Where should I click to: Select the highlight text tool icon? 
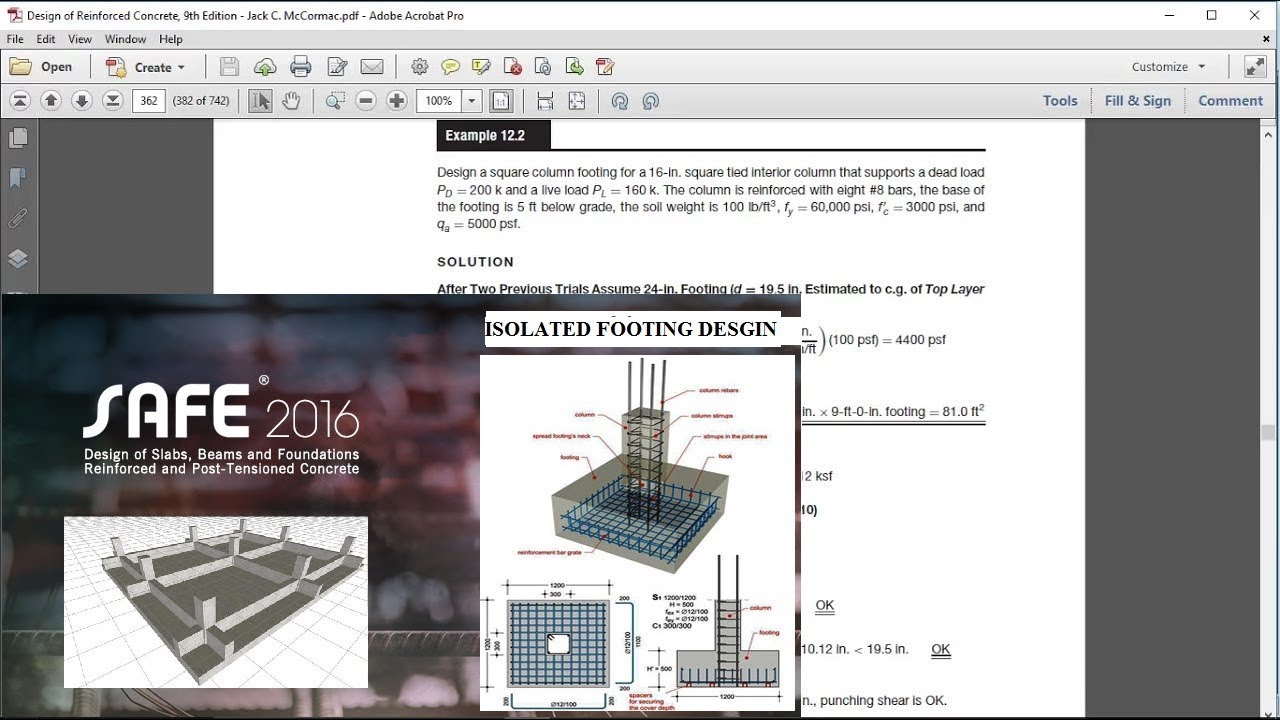point(481,67)
